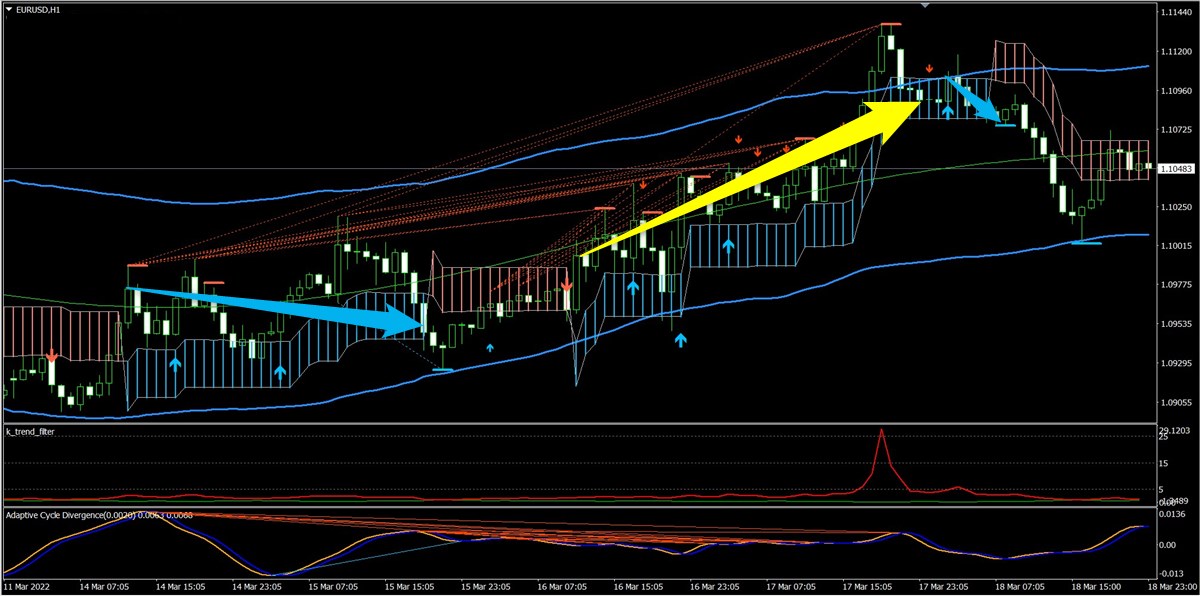
Task: Click the current price tag 1.10483
Action: [1176, 169]
